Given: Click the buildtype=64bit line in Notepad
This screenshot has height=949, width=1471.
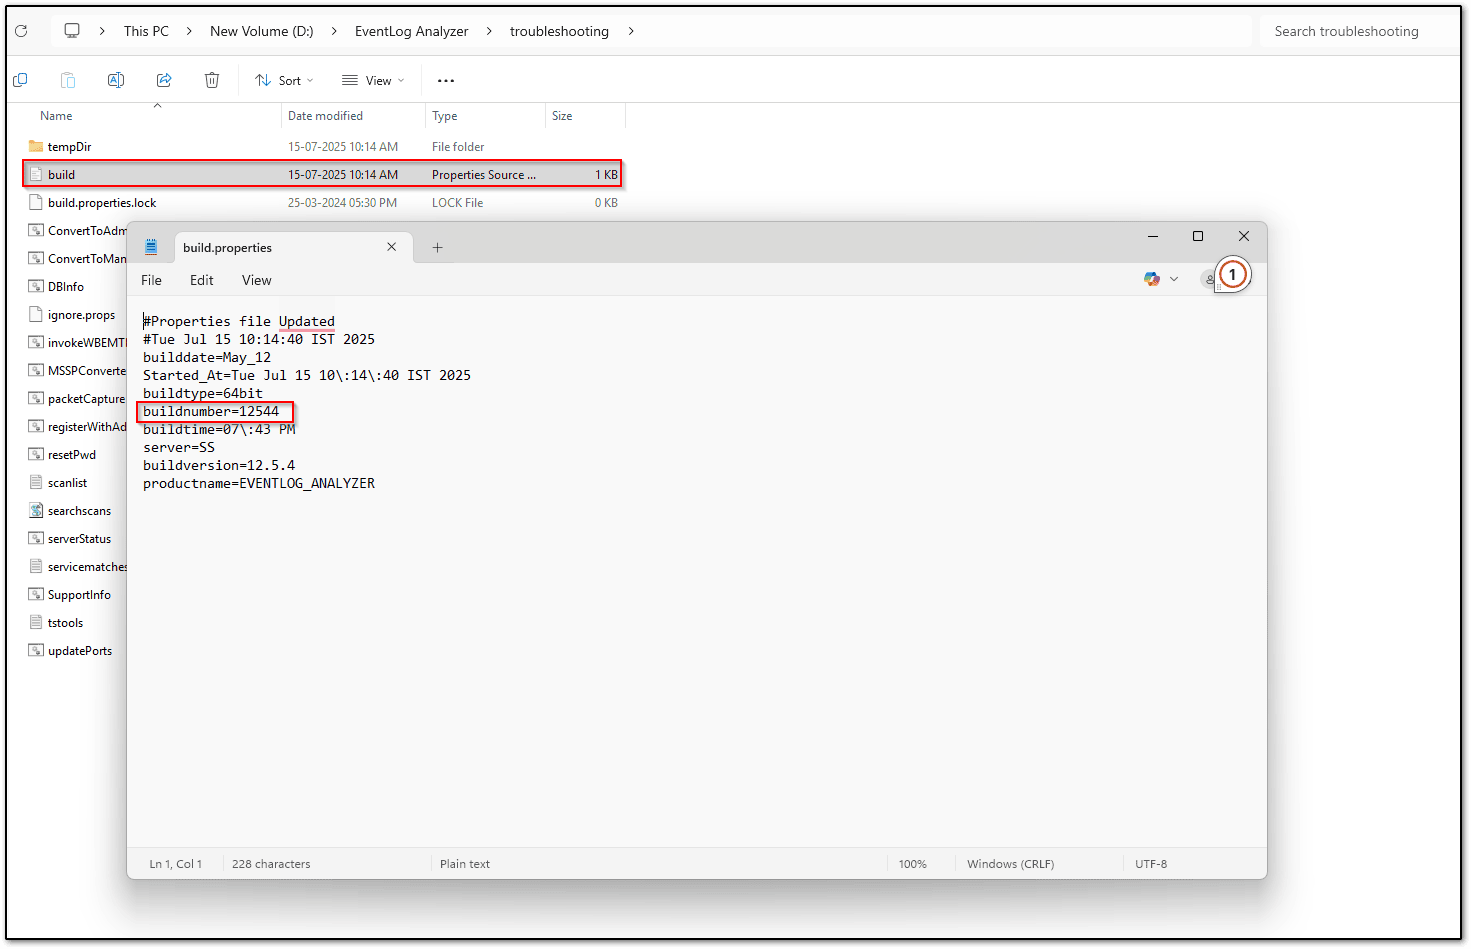Looking at the screenshot, I should click(203, 393).
